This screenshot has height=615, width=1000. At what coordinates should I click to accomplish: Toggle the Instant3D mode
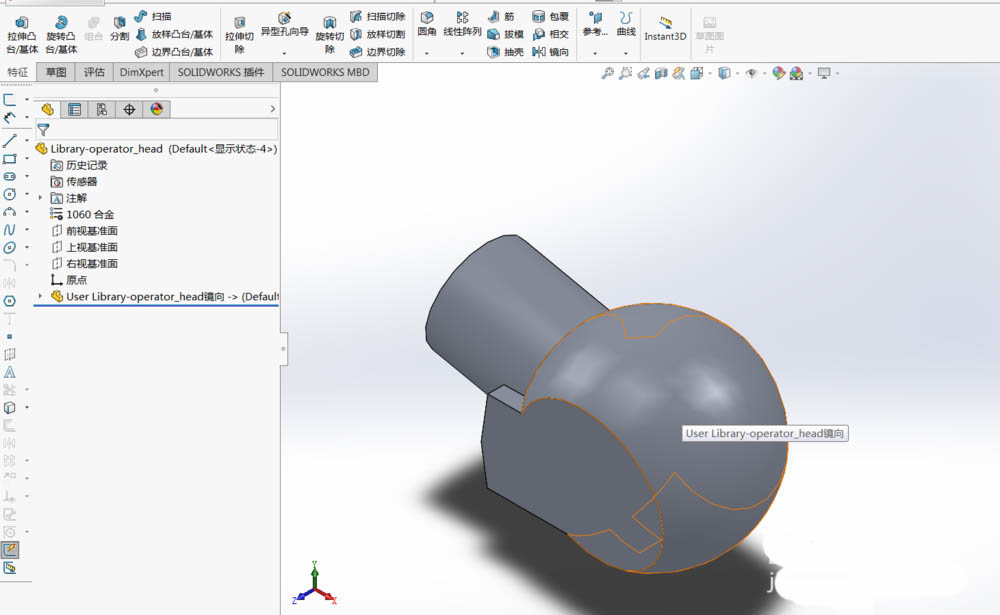pyautogui.click(x=665, y=27)
